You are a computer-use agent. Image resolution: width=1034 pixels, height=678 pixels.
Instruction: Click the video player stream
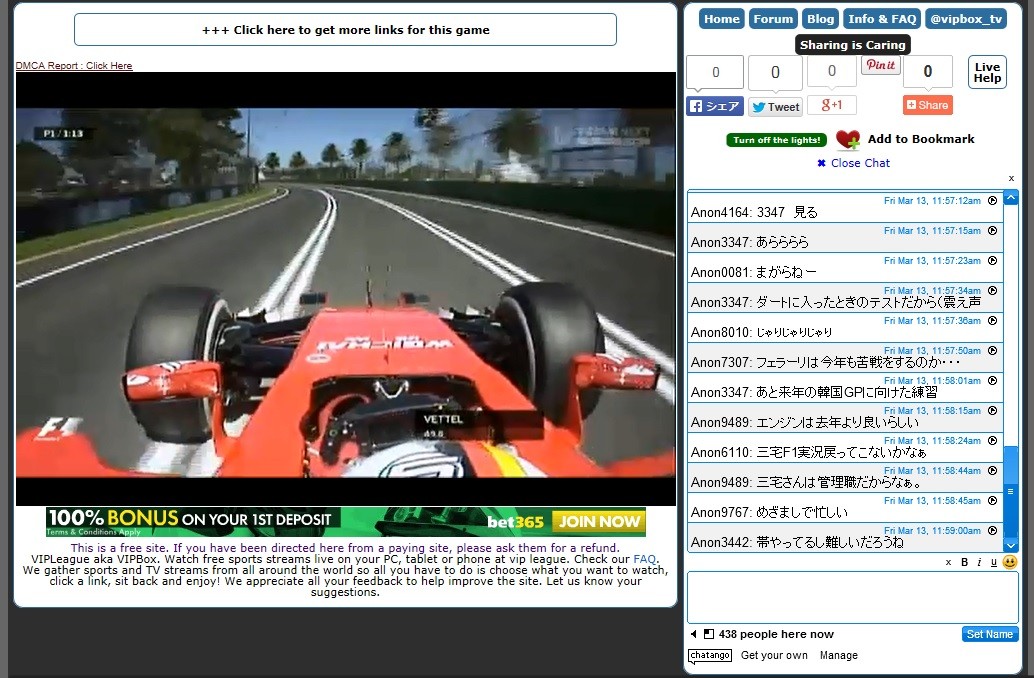point(346,289)
